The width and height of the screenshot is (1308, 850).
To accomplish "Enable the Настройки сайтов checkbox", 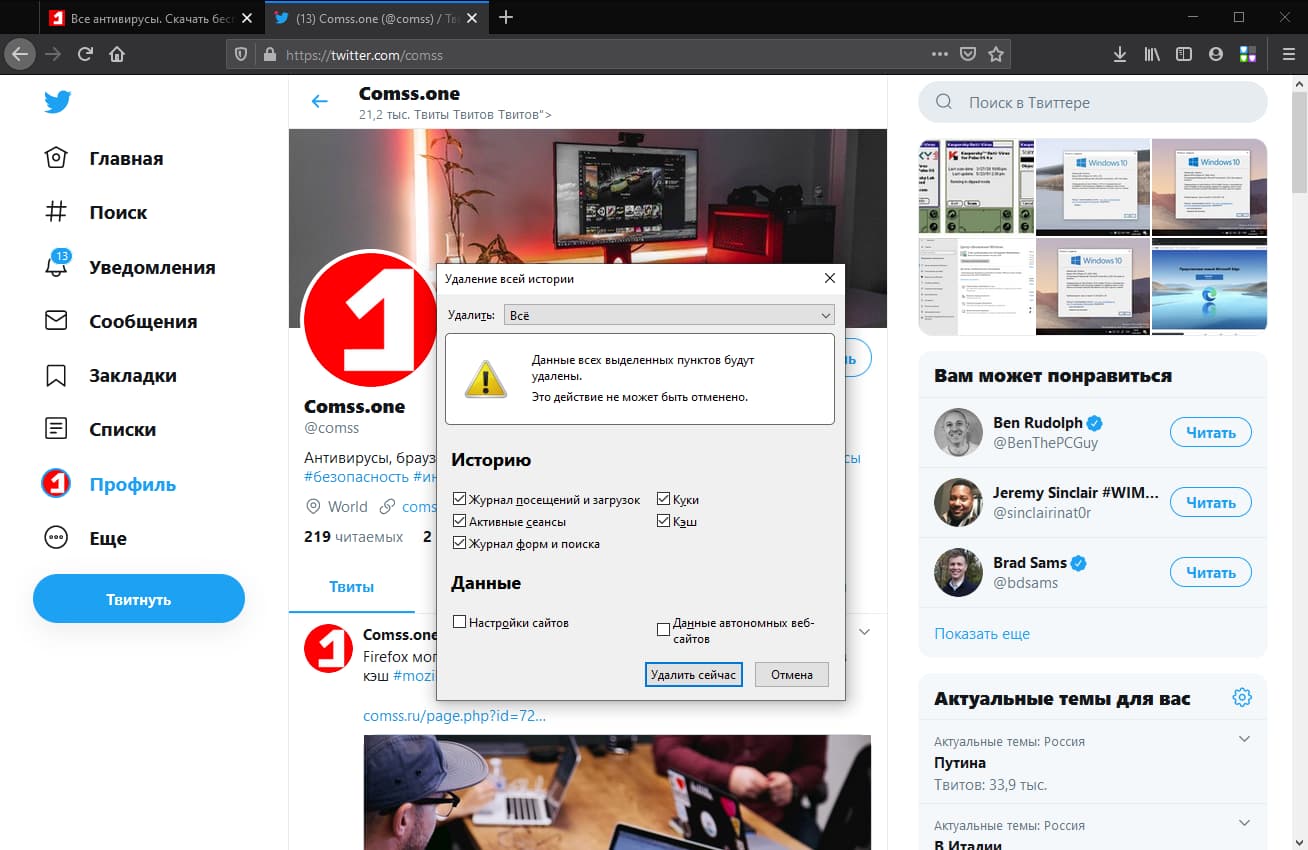I will point(459,621).
